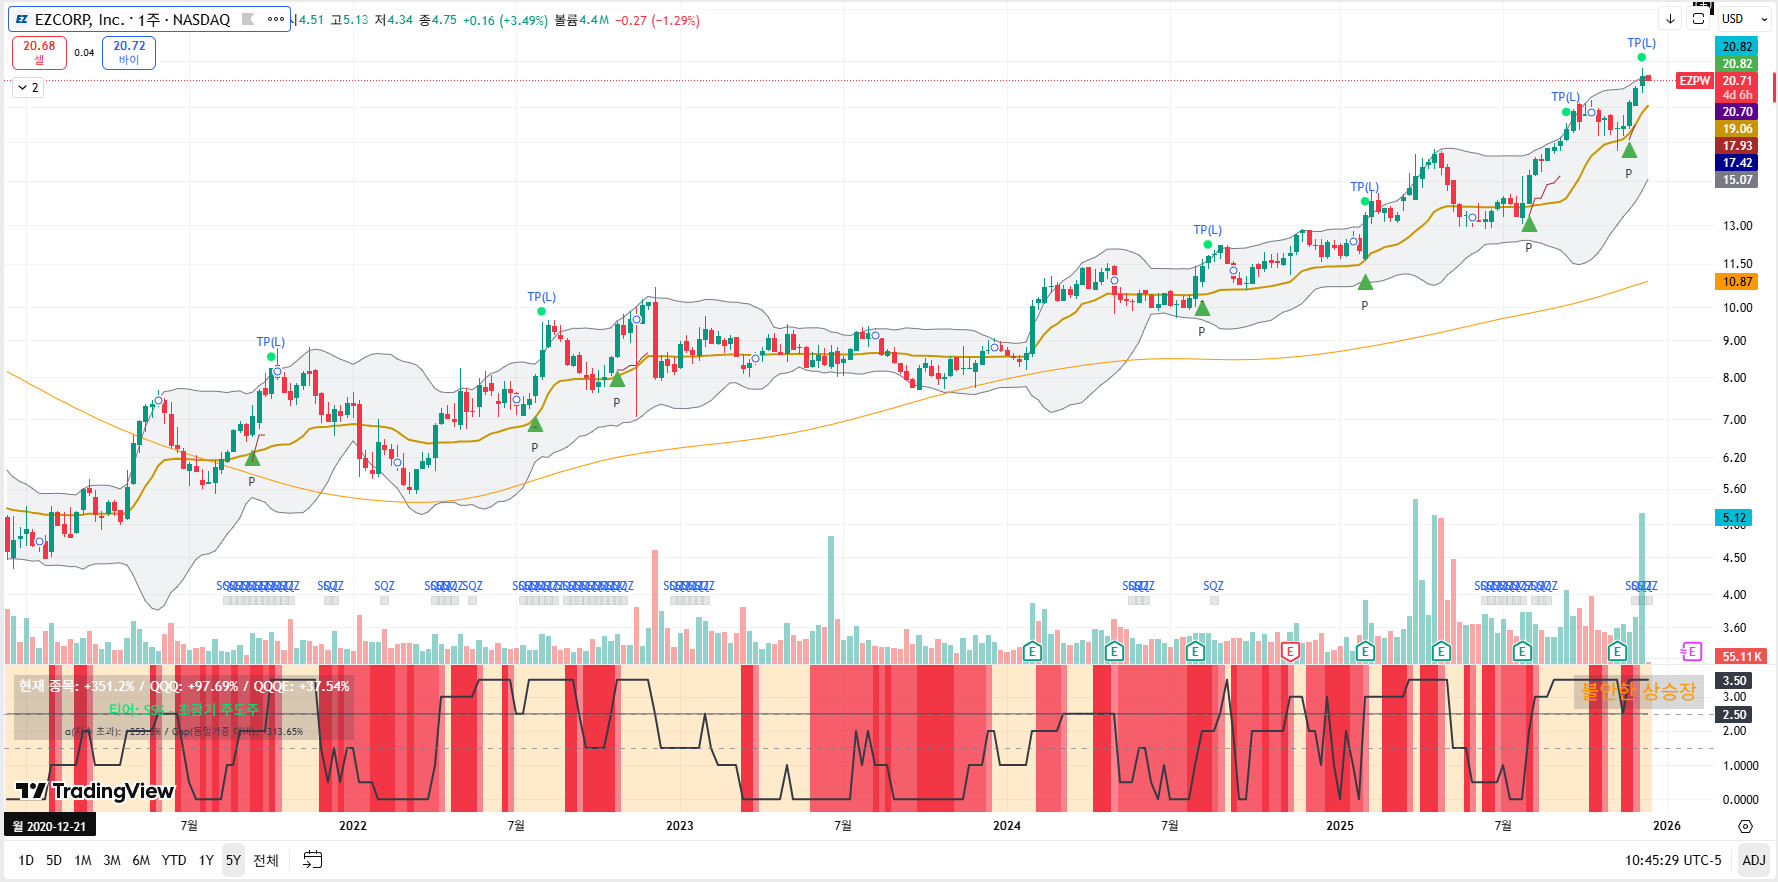Click the cyan 5.12 price label
1778x882 pixels.
click(x=1734, y=518)
